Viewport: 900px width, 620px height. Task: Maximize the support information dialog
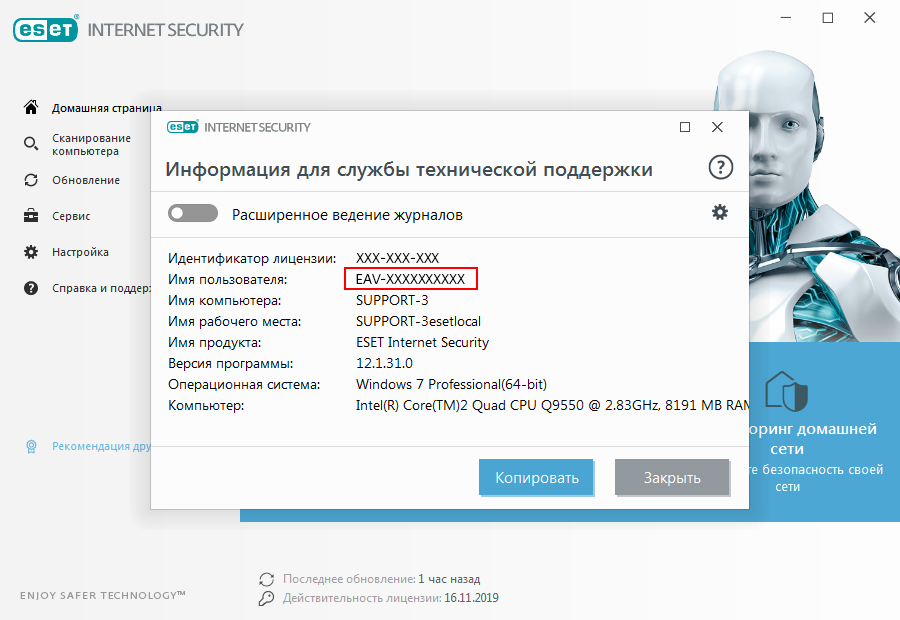click(685, 127)
